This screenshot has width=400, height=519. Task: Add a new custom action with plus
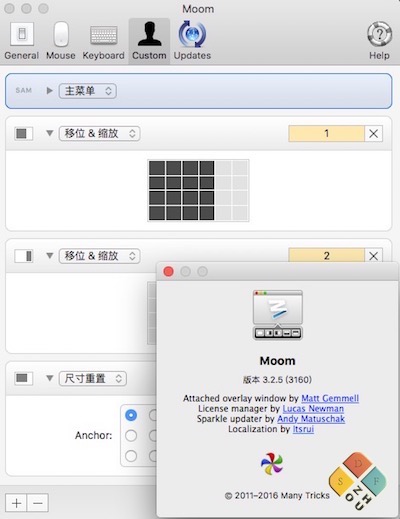tap(16, 503)
